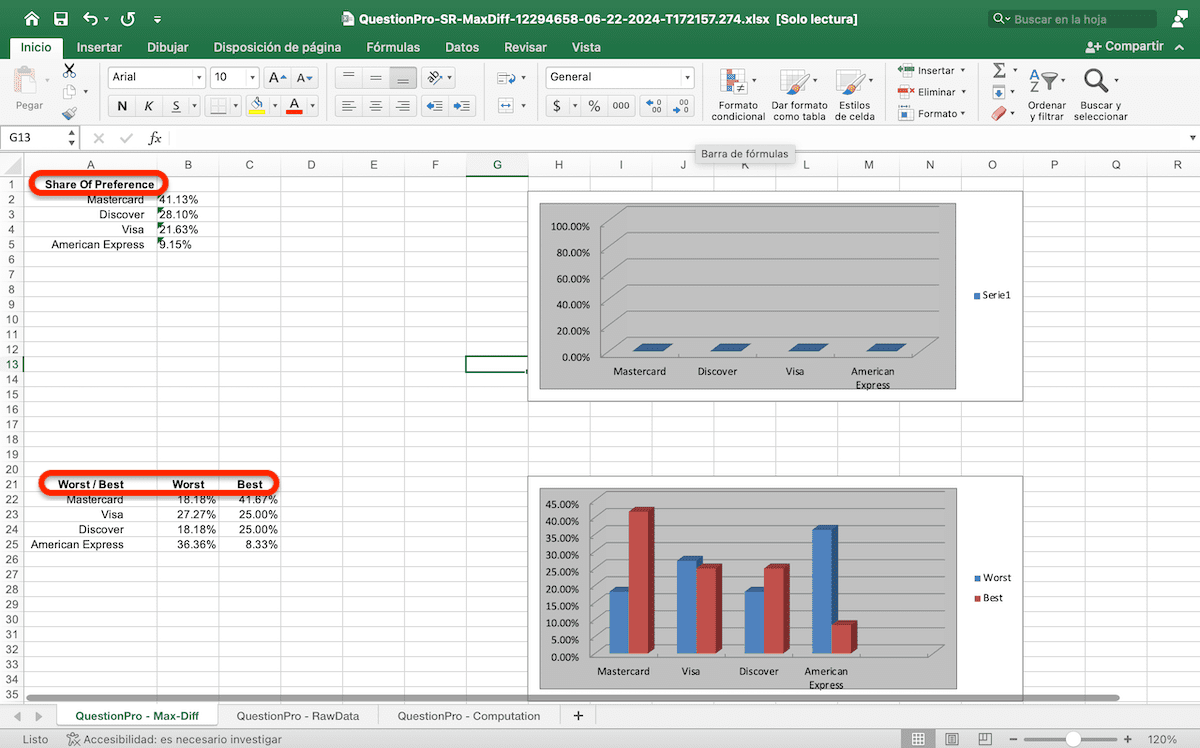The width and height of the screenshot is (1200, 748).
Task: Click the Save icon in title bar
Action: click(61, 19)
